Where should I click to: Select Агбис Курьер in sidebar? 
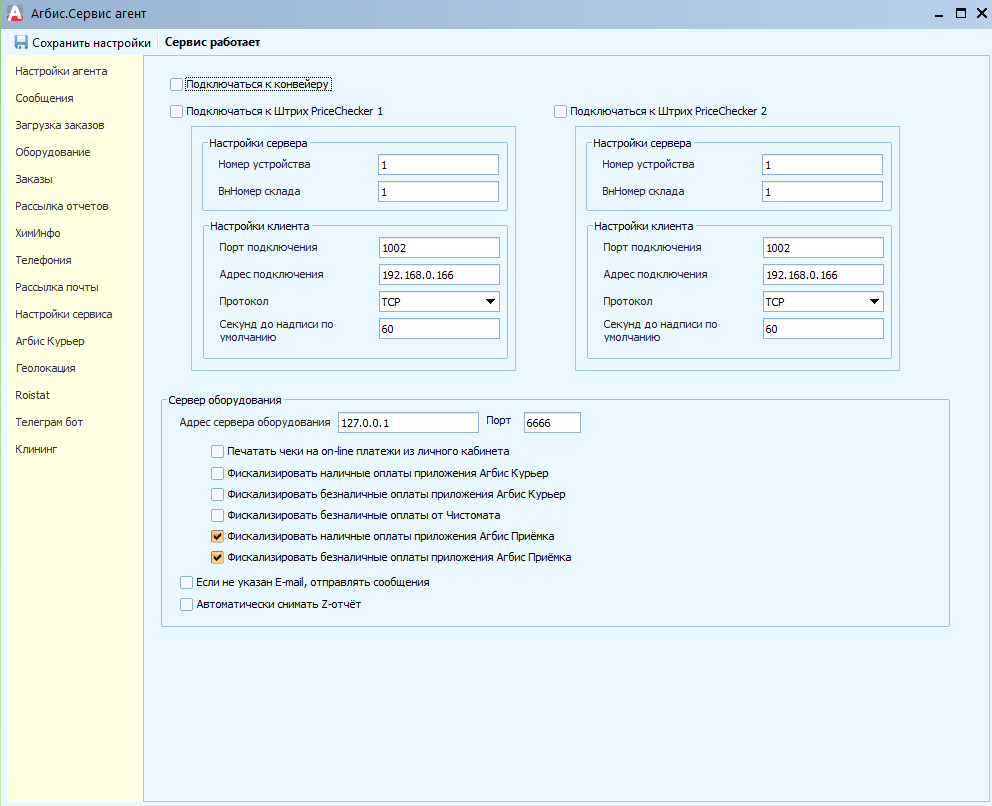tap(50, 341)
